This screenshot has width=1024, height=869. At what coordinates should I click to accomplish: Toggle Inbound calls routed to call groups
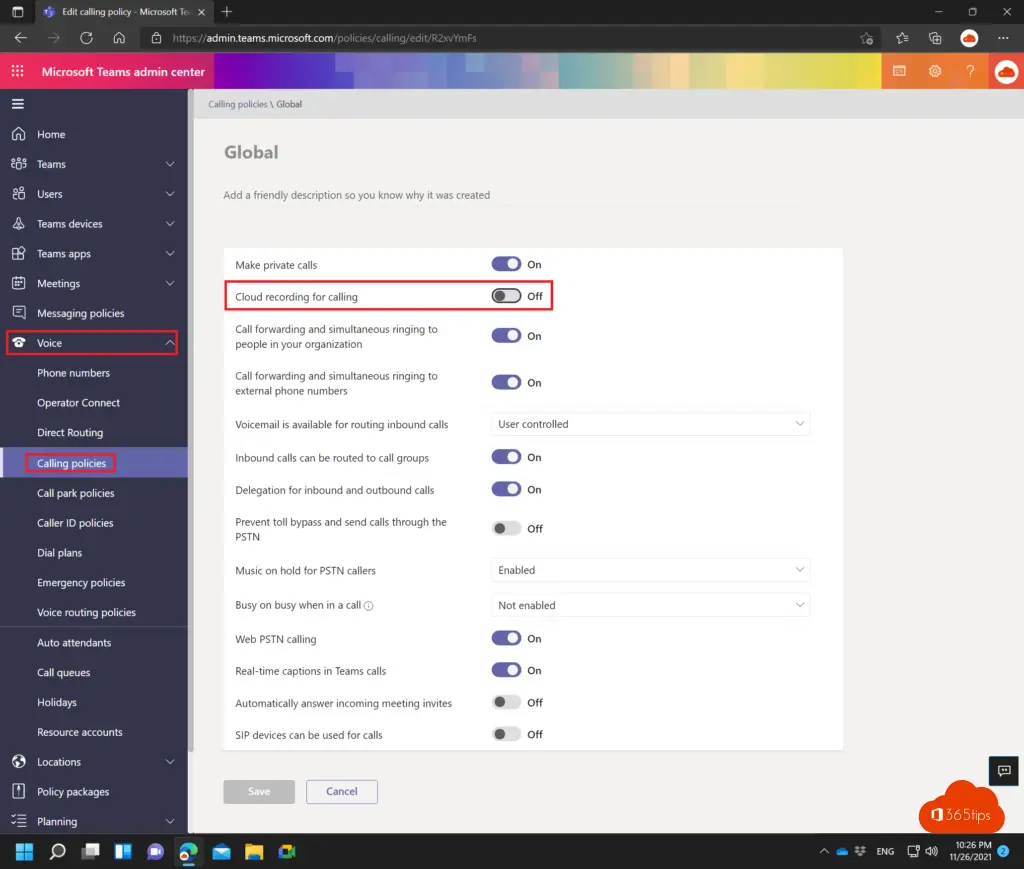click(x=506, y=457)
